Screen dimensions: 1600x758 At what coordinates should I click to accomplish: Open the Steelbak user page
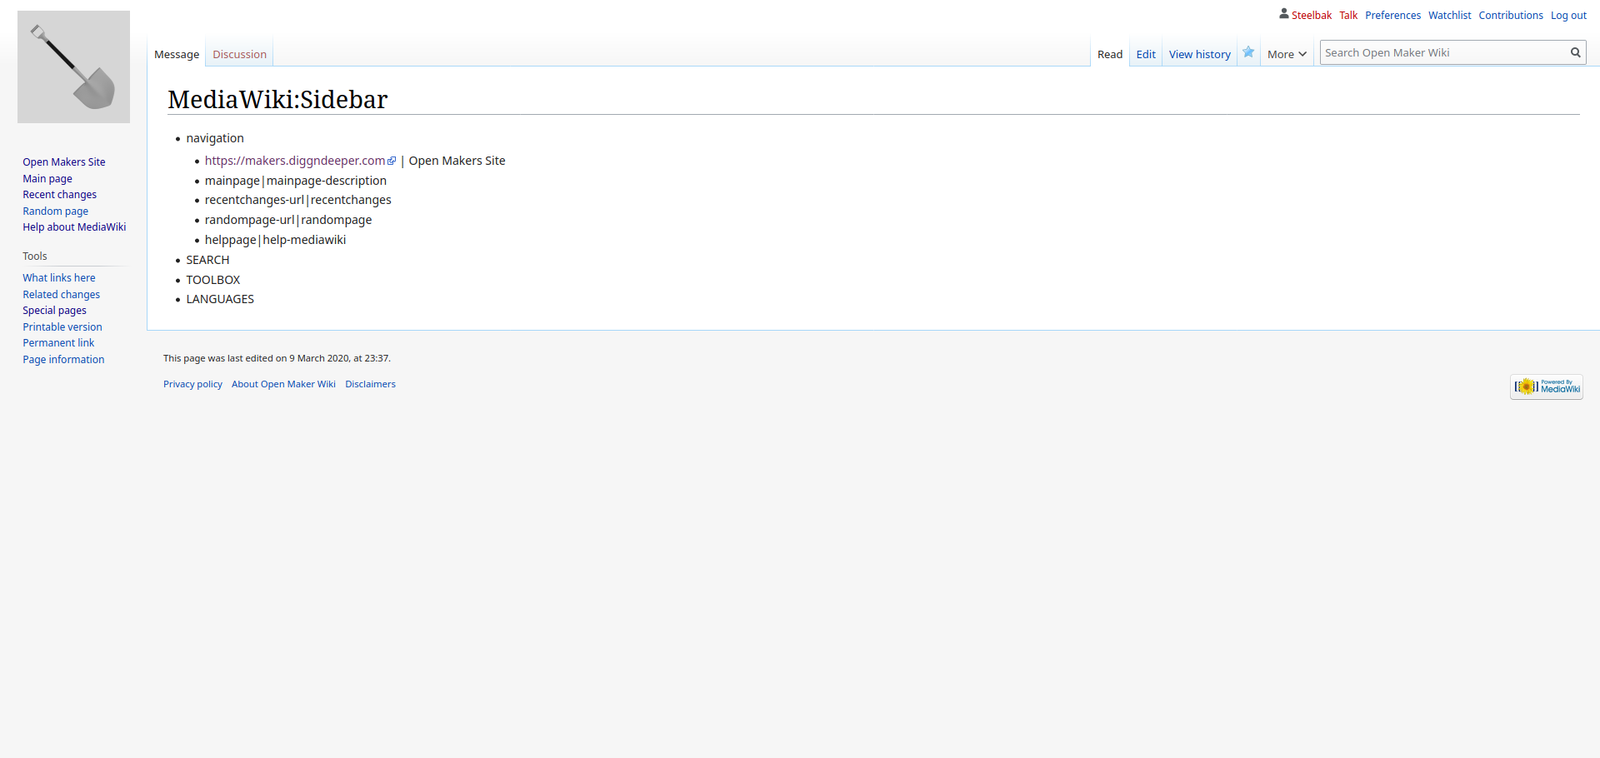pyautogui.click(x=1311, y=15)
